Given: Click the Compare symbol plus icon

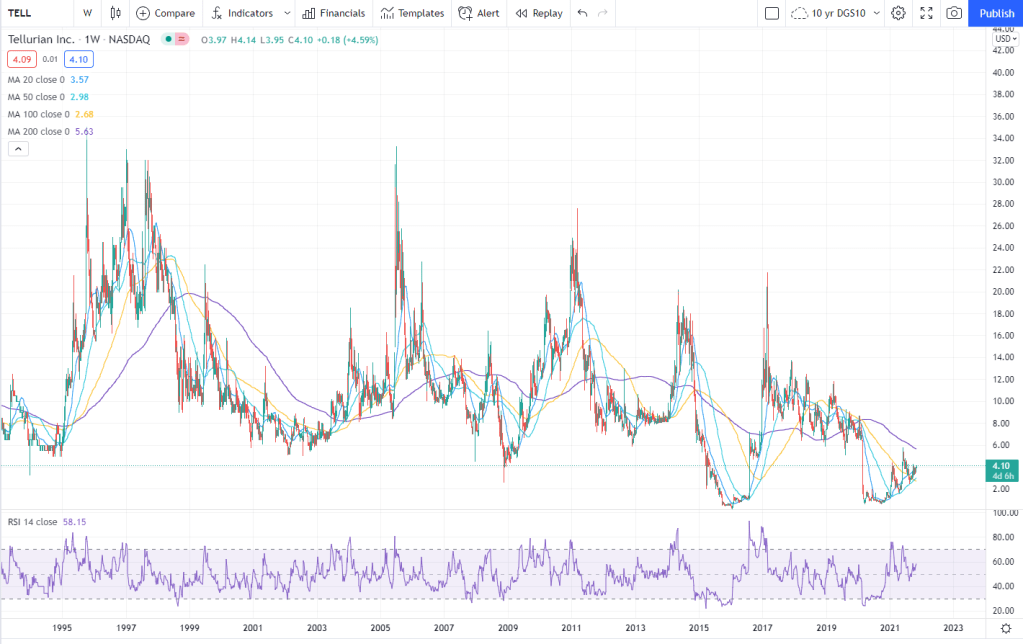Looking at the screenshot, I should (143, 13).
